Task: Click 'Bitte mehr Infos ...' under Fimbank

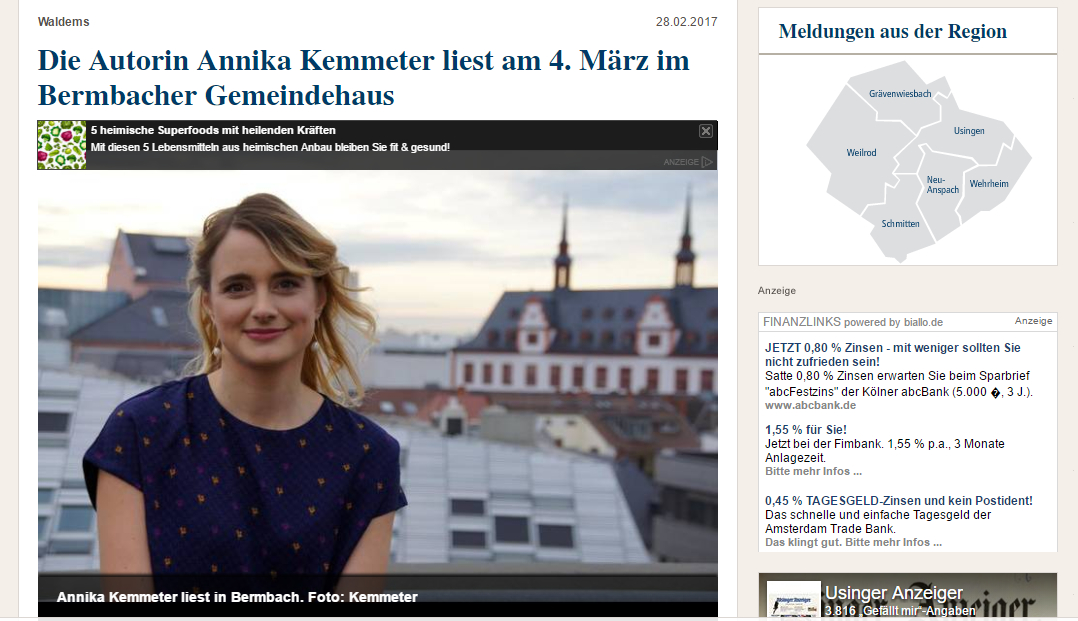Action: 813,472
